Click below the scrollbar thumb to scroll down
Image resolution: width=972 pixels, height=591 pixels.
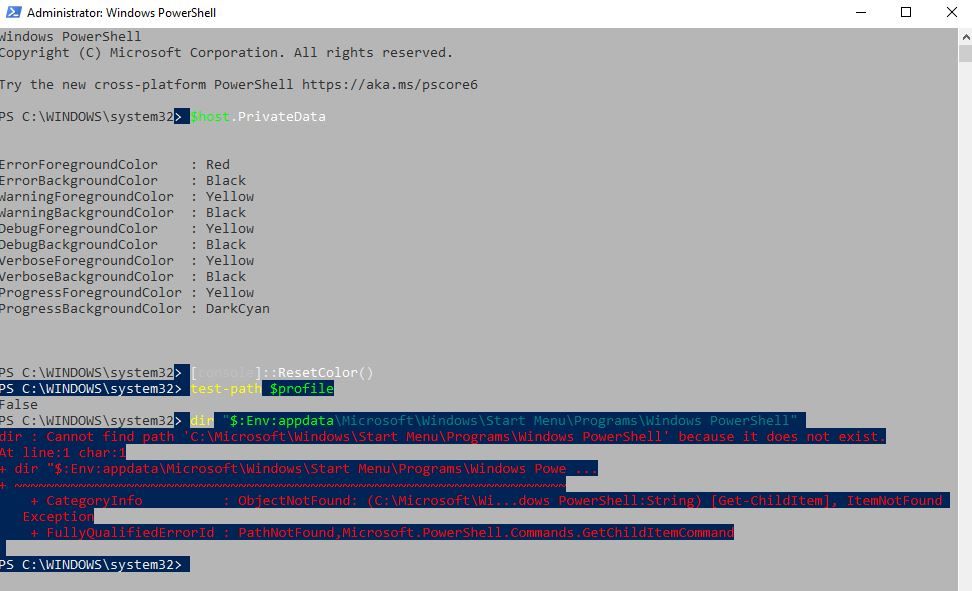tap(963, 300)
